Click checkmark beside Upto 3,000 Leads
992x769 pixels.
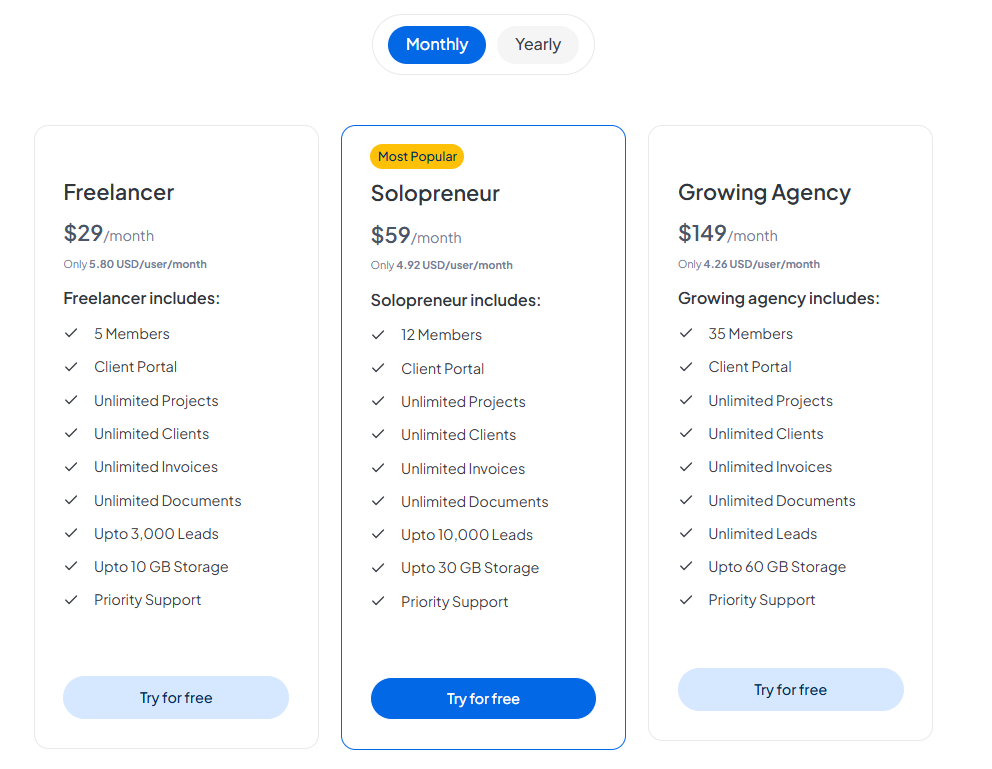(x=71, y=534)
